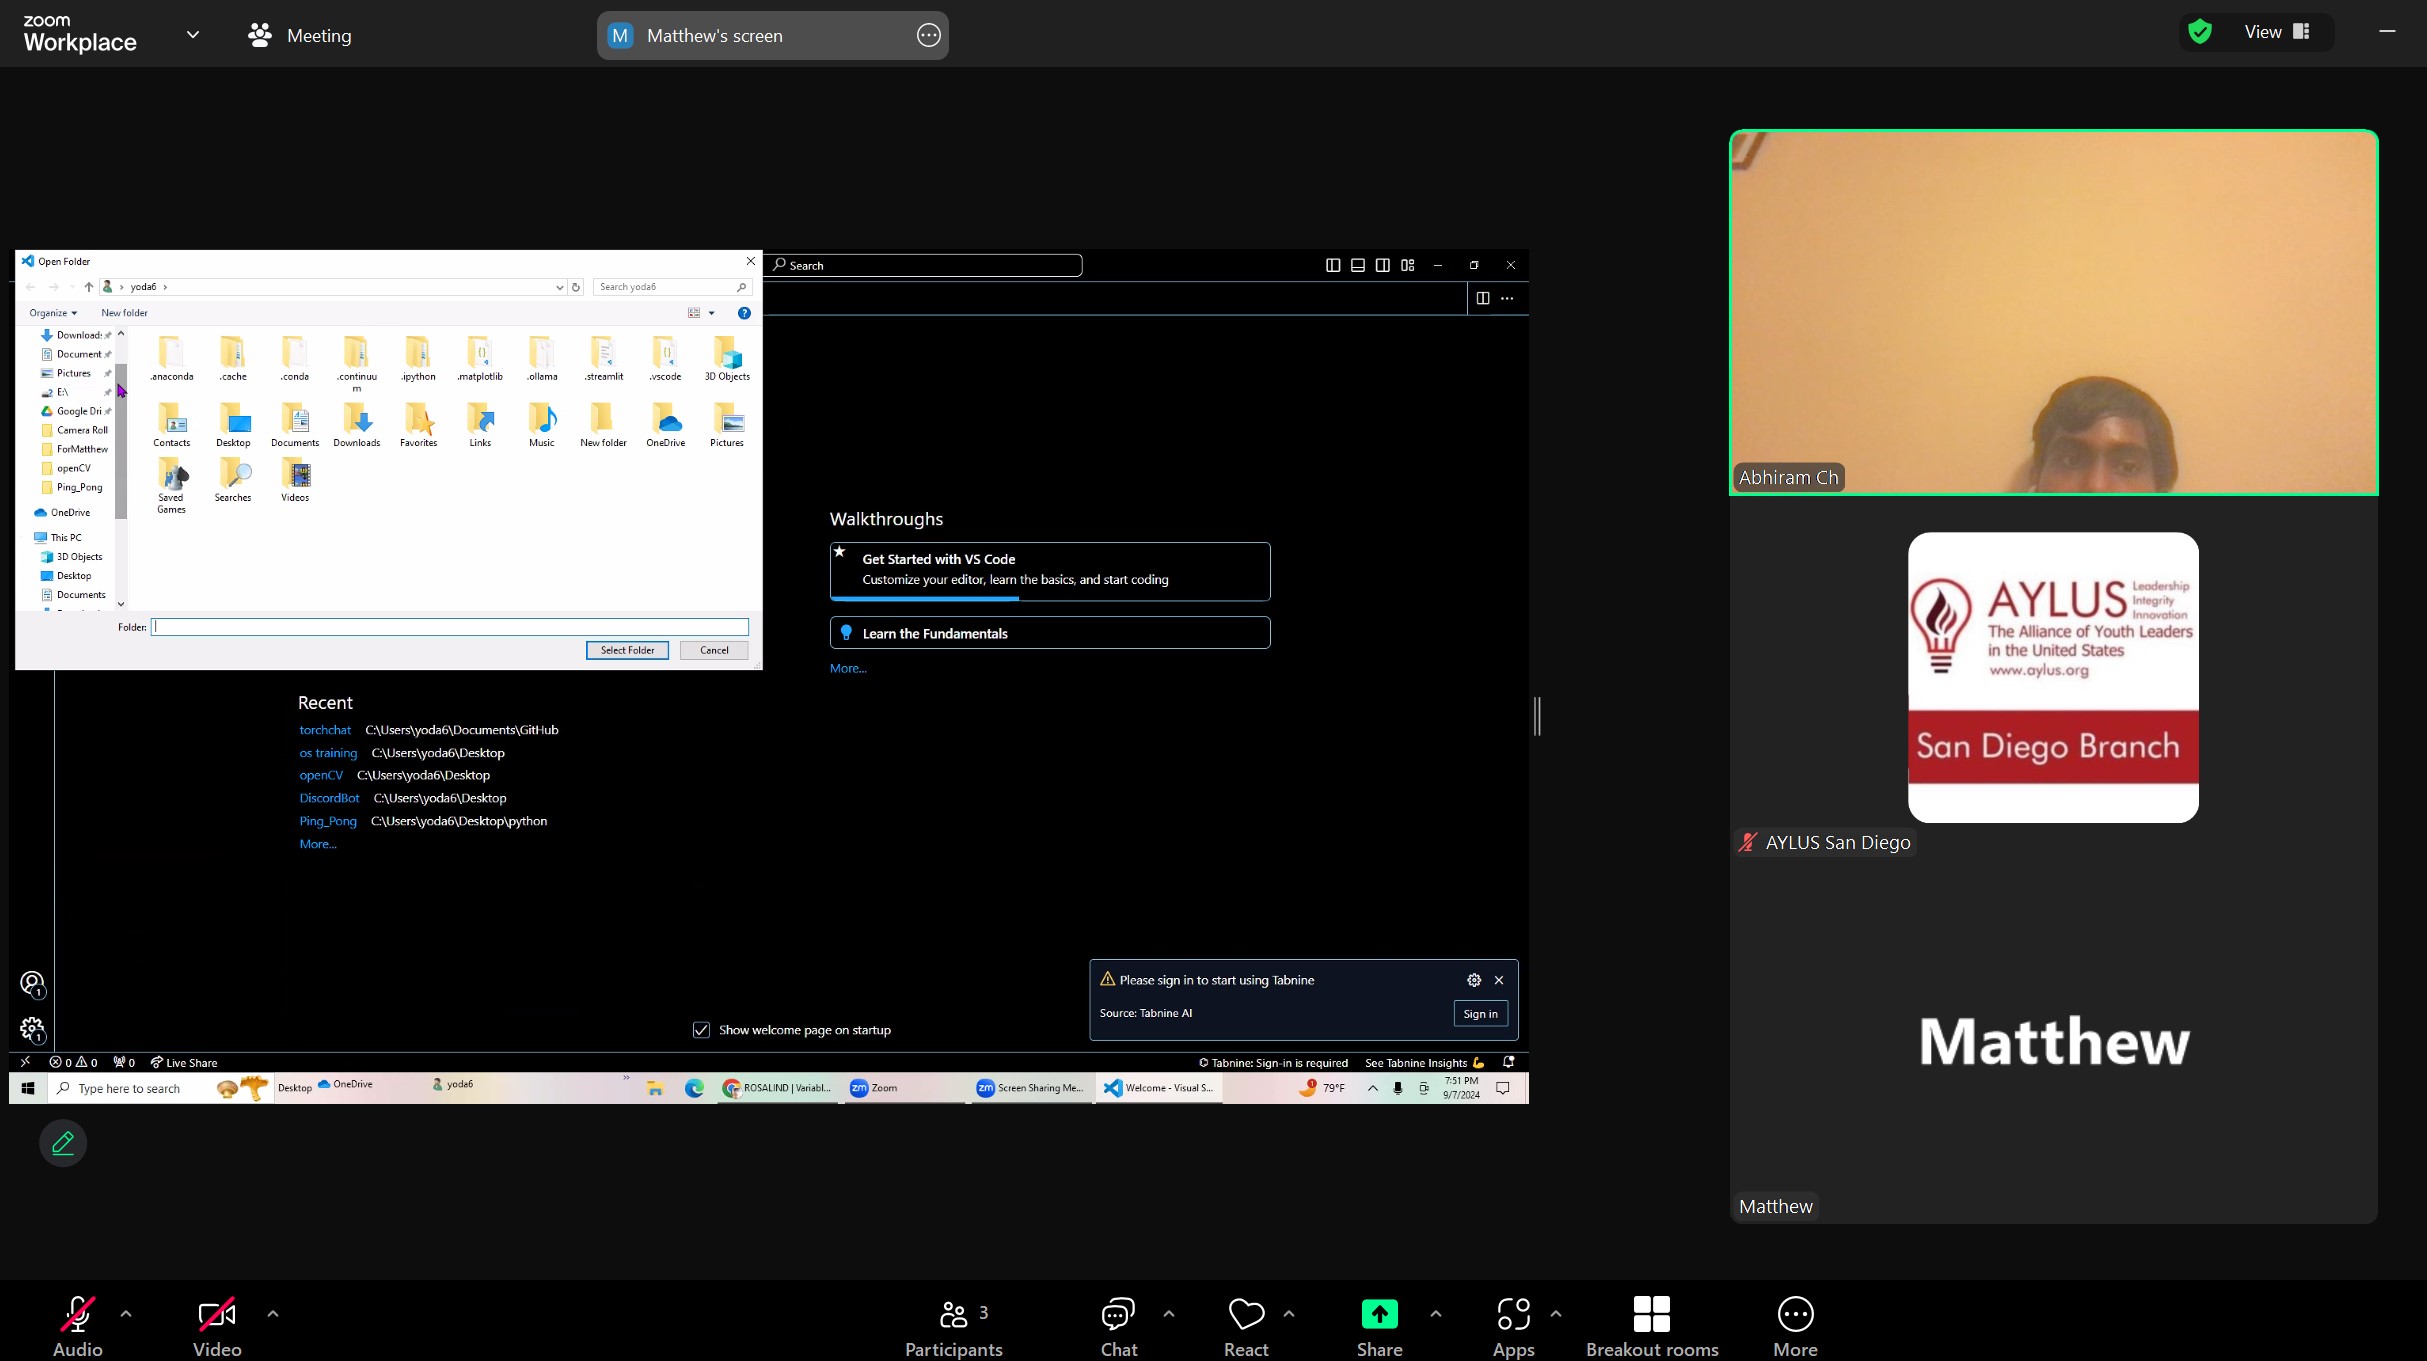Open the change view dropdown arrow
The image size is (2427, 1361).
[712, 313]
